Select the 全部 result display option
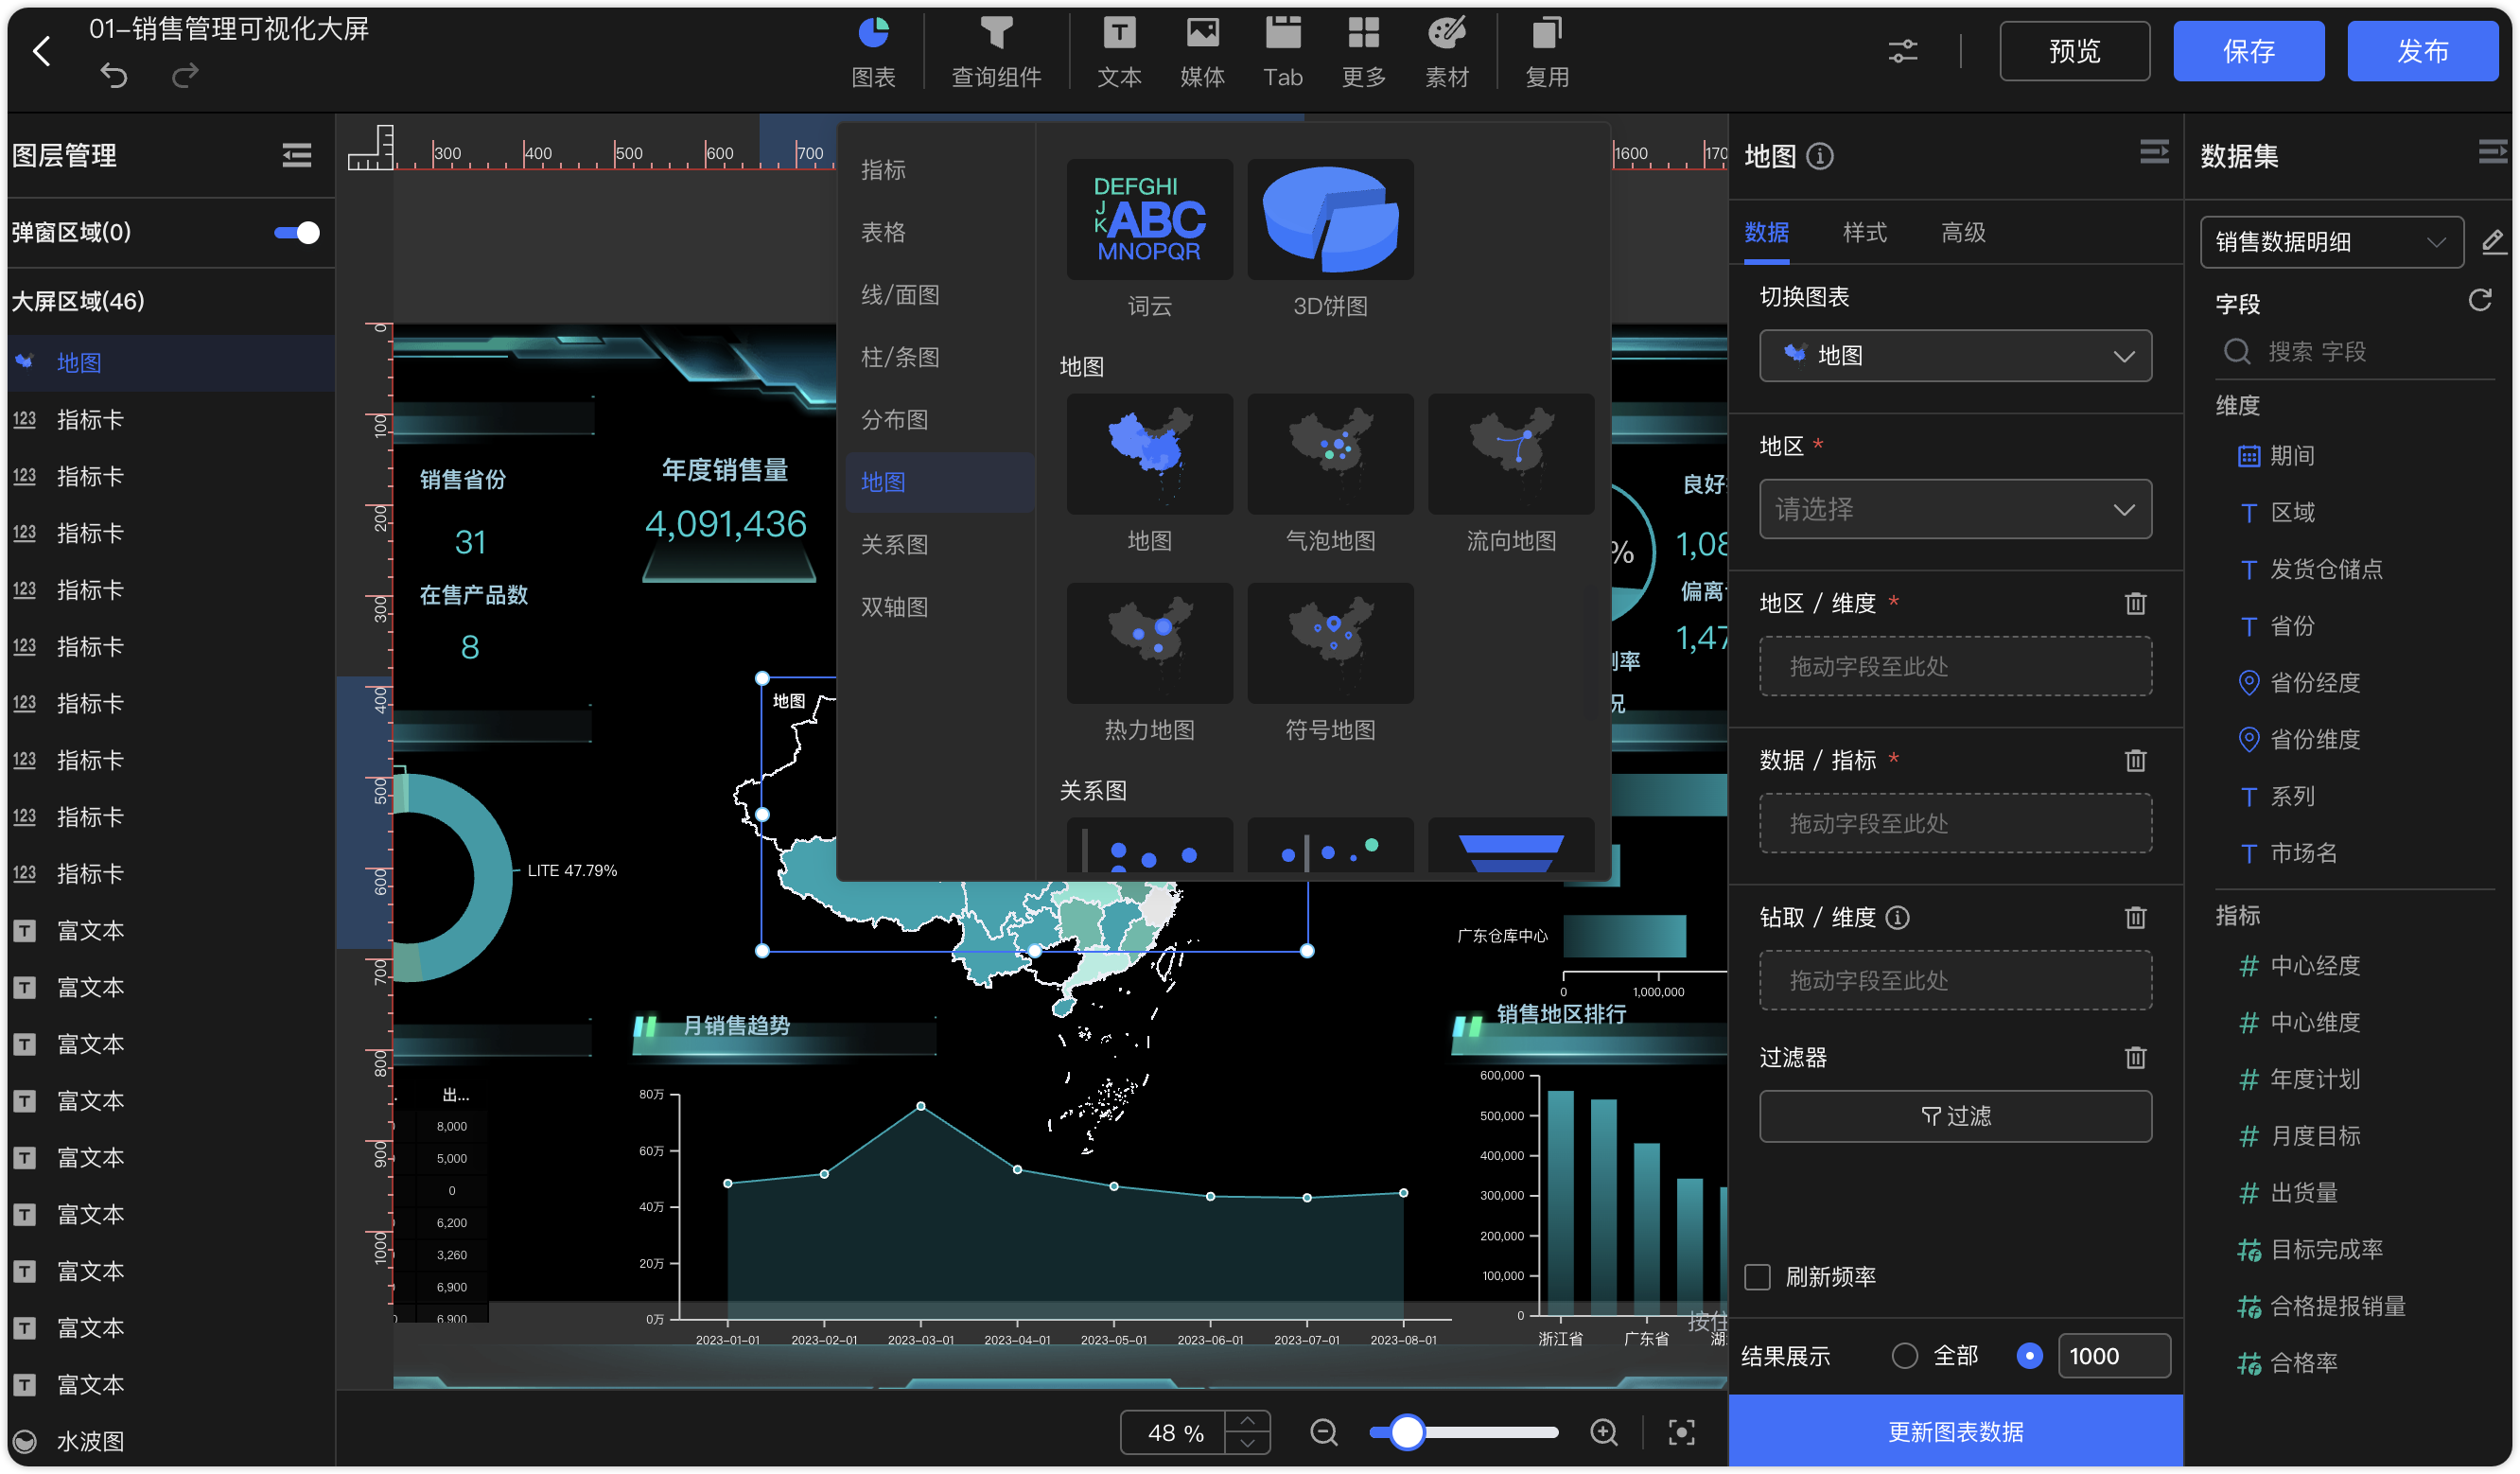Image resolution: width=2520 pixels, height=1474 pixels. point(1904,1355)
